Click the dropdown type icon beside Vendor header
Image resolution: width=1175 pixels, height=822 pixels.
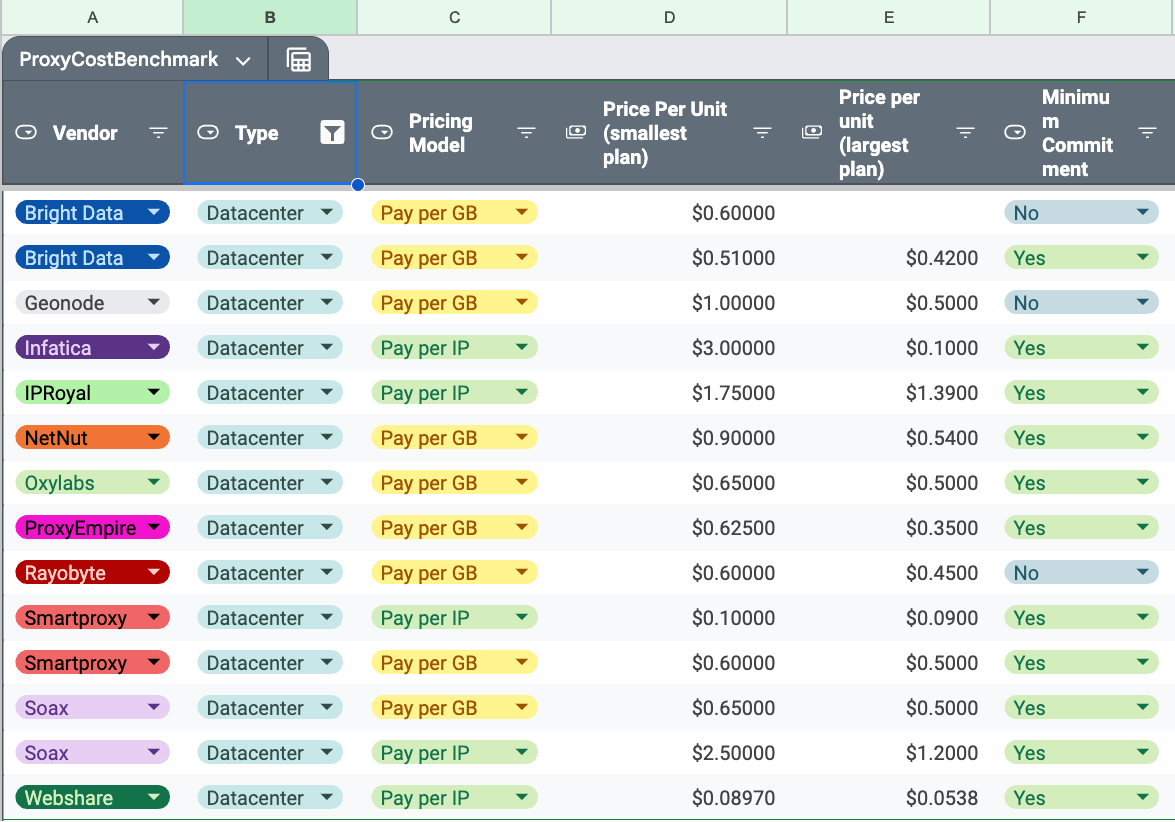coord(26,133)
